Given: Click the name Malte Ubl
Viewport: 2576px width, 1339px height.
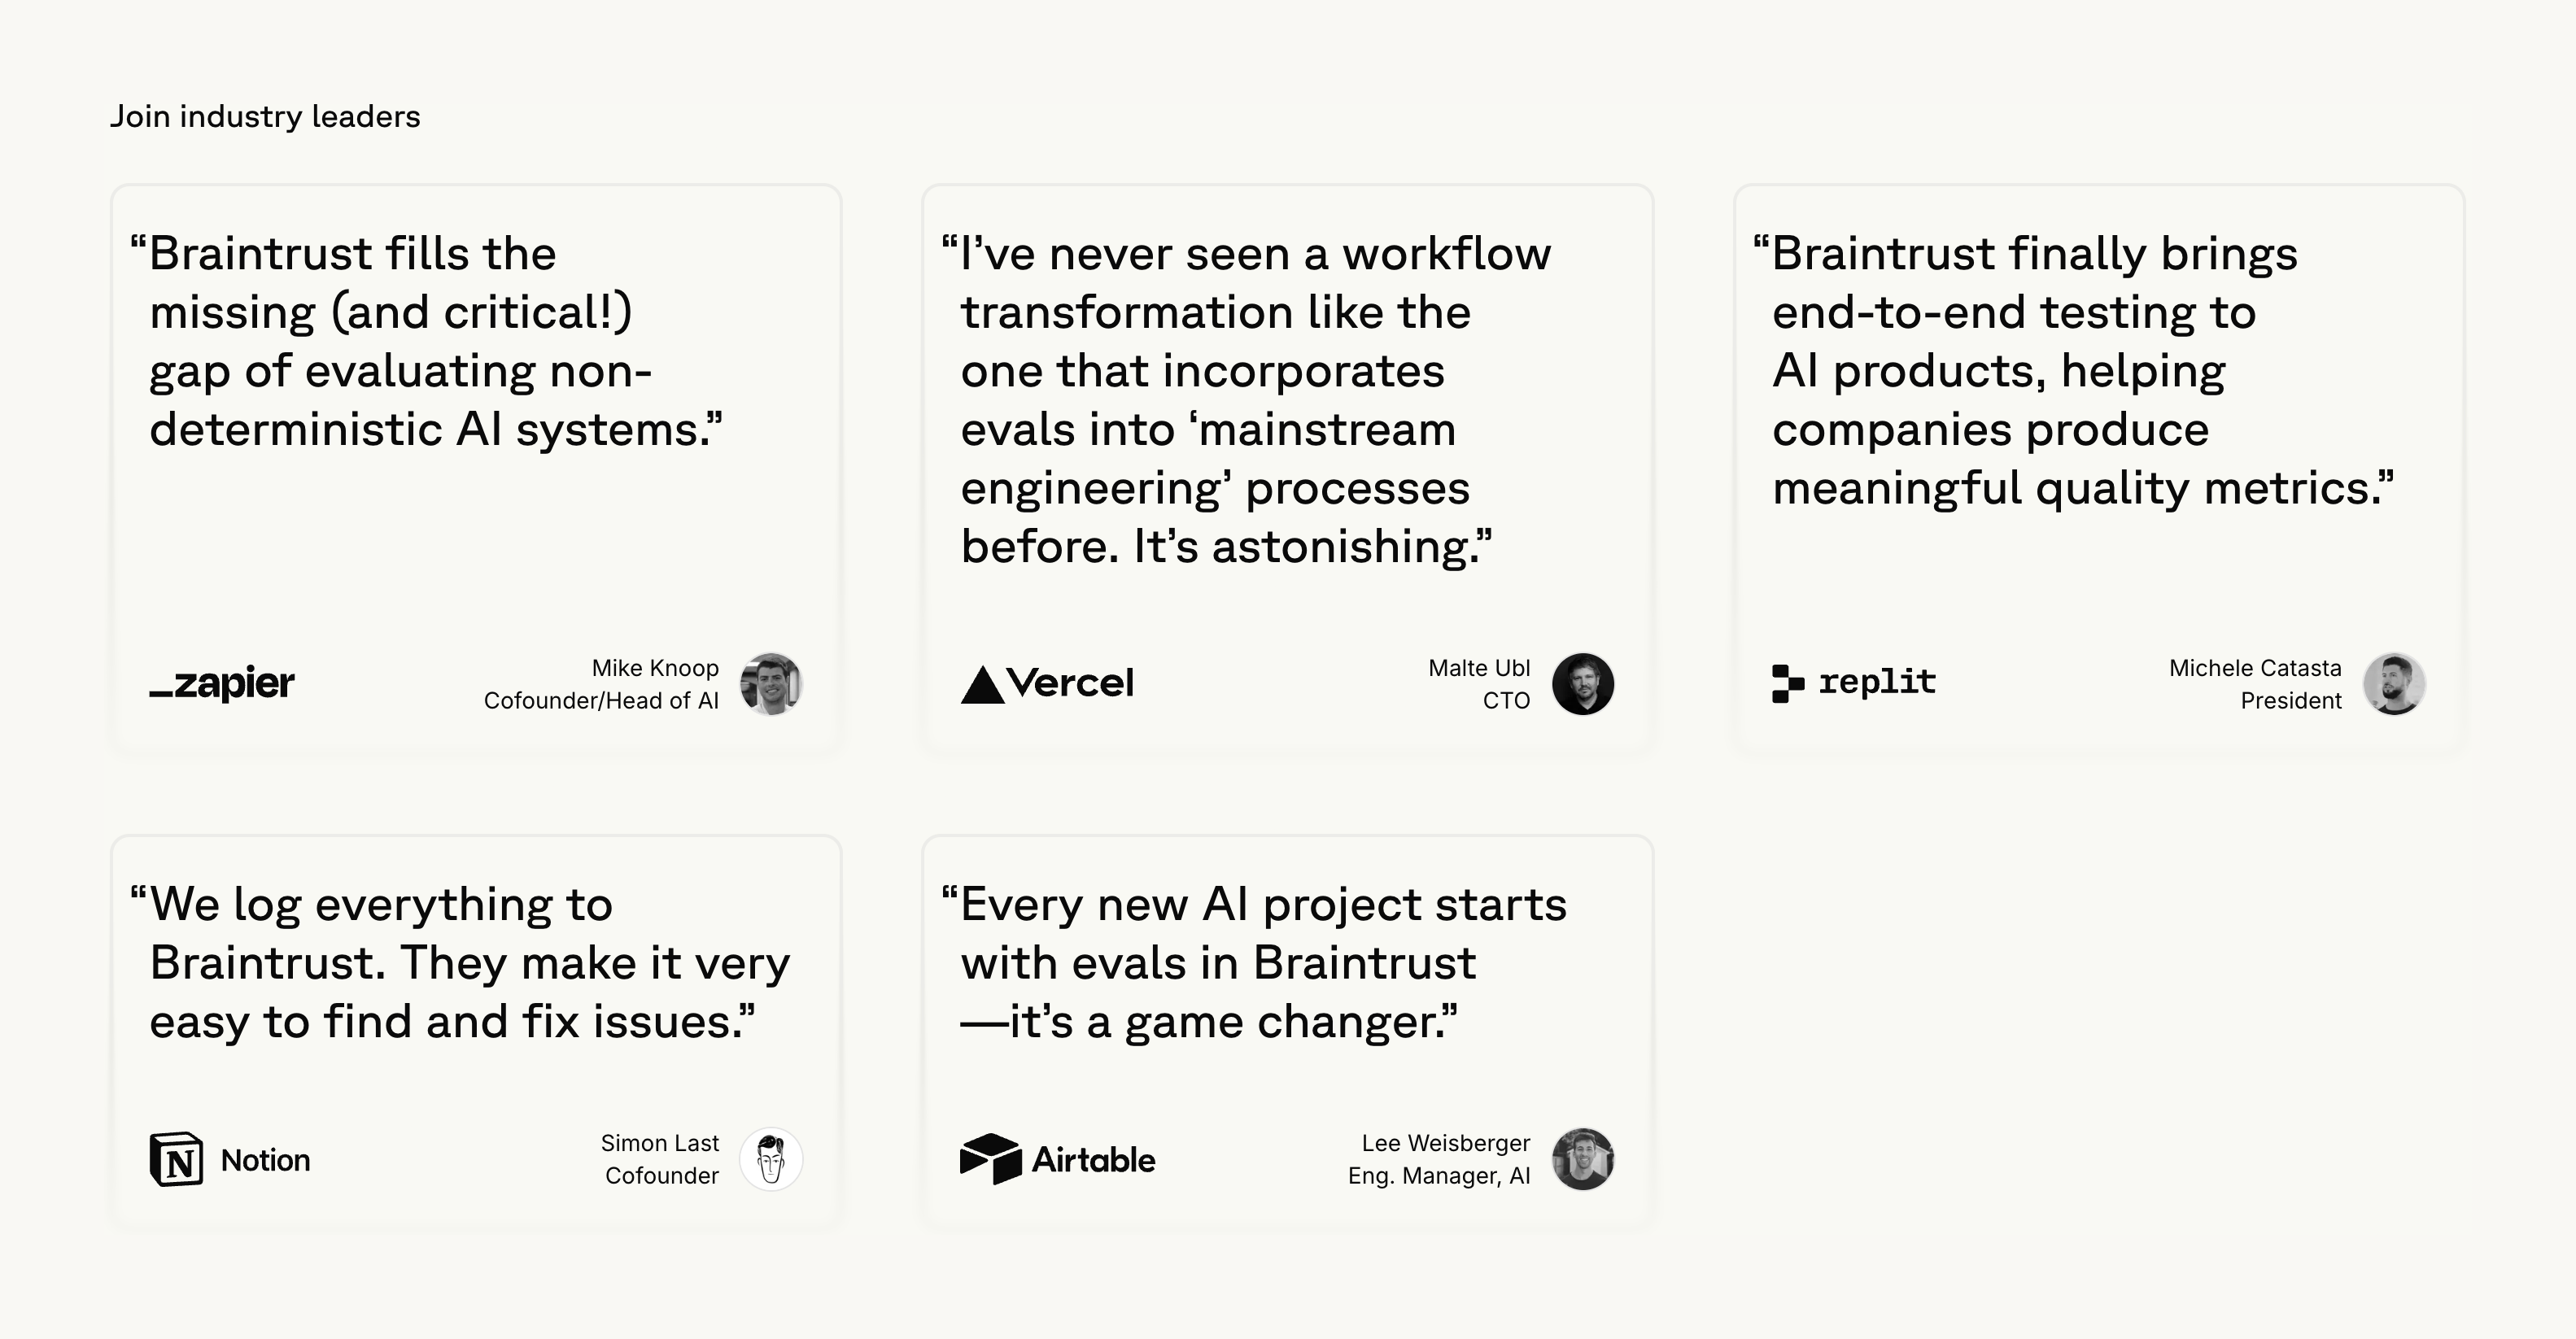Looking at the screenshot, I should [x=1479, y=668].
